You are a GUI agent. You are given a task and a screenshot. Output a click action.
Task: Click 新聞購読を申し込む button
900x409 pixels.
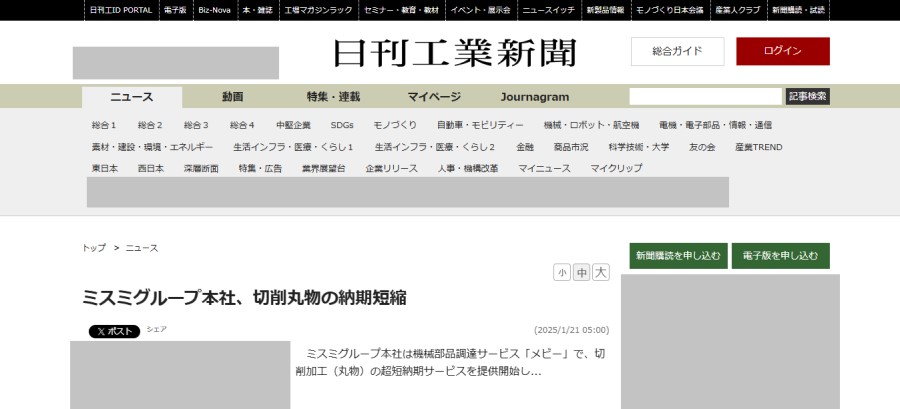click(x=678, y=256)
